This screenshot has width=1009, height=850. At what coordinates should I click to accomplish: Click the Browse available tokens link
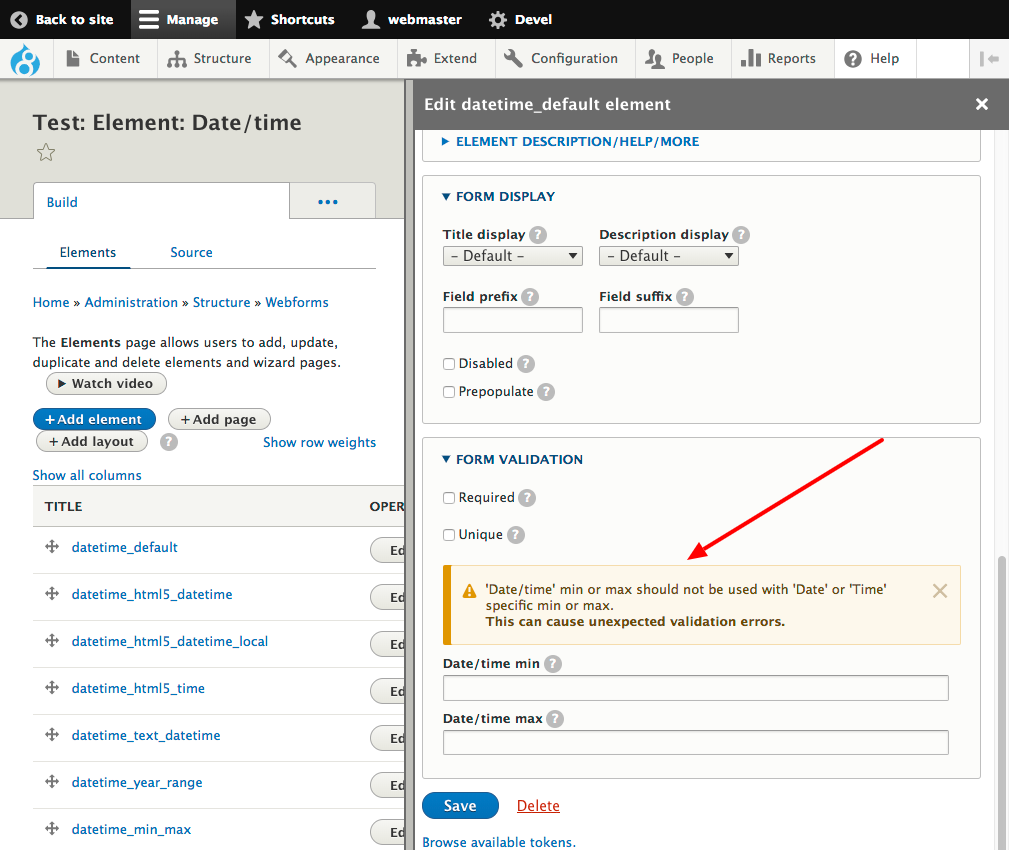click(x=499, y=842)
